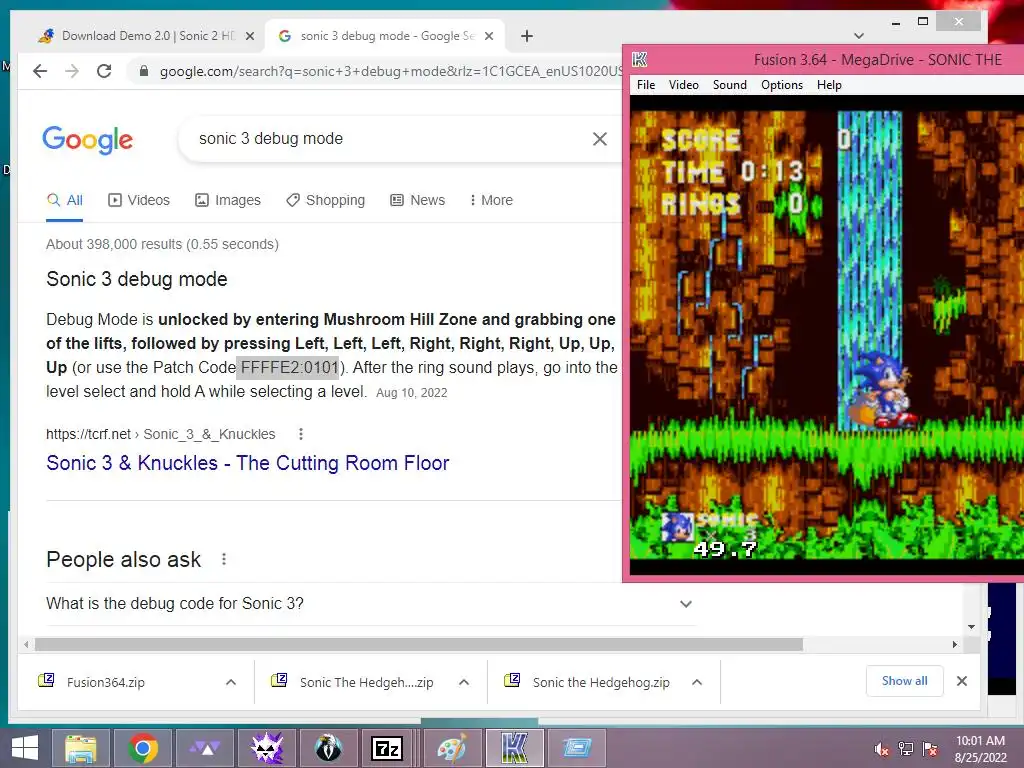1024x768 pixels.
Task: Select the All results filter
Action: coord(65,200)
